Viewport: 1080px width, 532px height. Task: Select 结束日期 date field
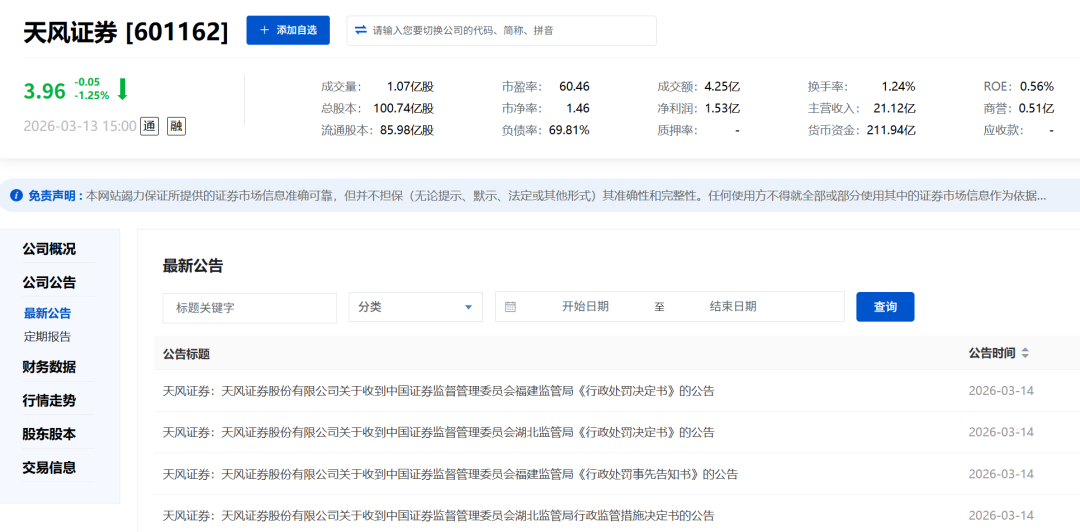(x=733, y=307)
